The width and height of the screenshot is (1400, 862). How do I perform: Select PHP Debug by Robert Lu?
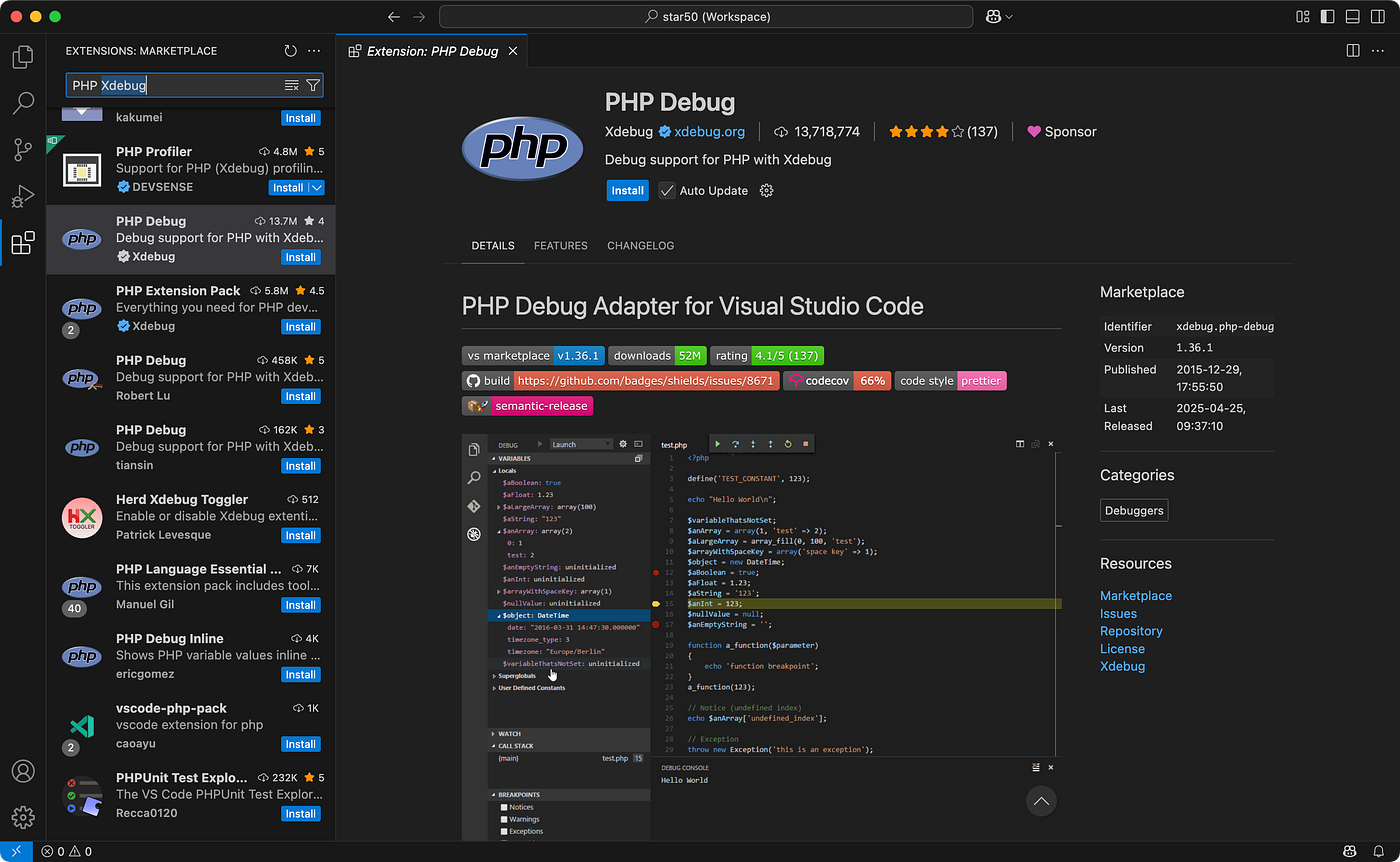191,379
